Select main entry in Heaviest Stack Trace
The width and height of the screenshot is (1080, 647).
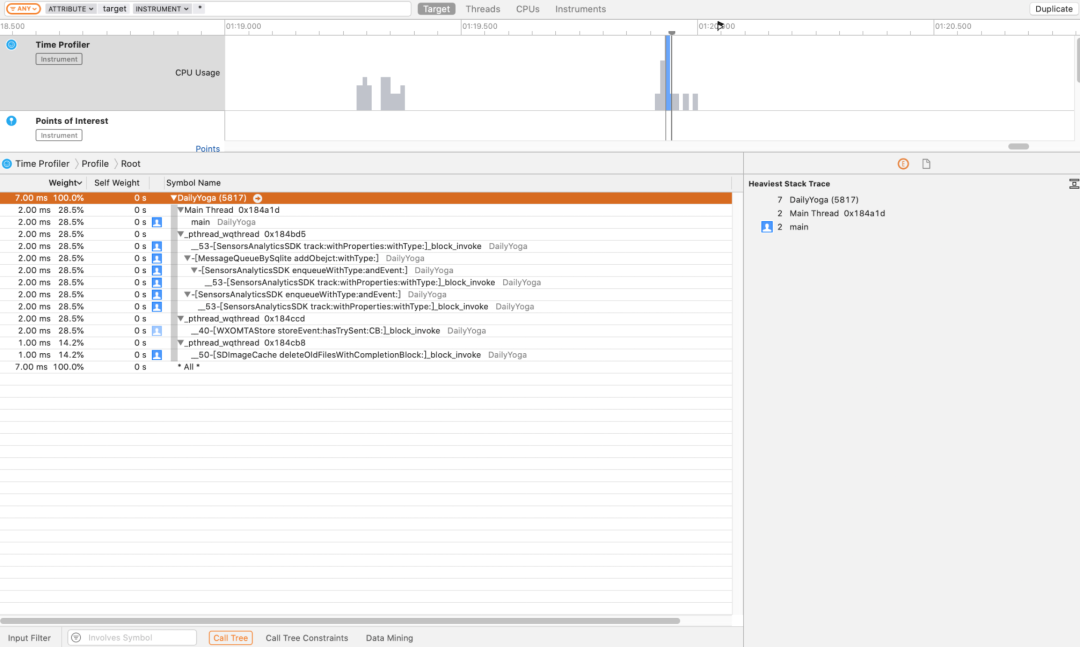tap(799, 227)
